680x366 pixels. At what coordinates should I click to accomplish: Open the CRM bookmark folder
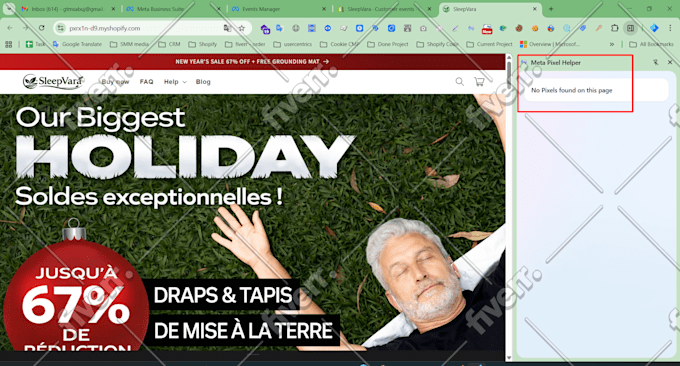tap(169, 44)
